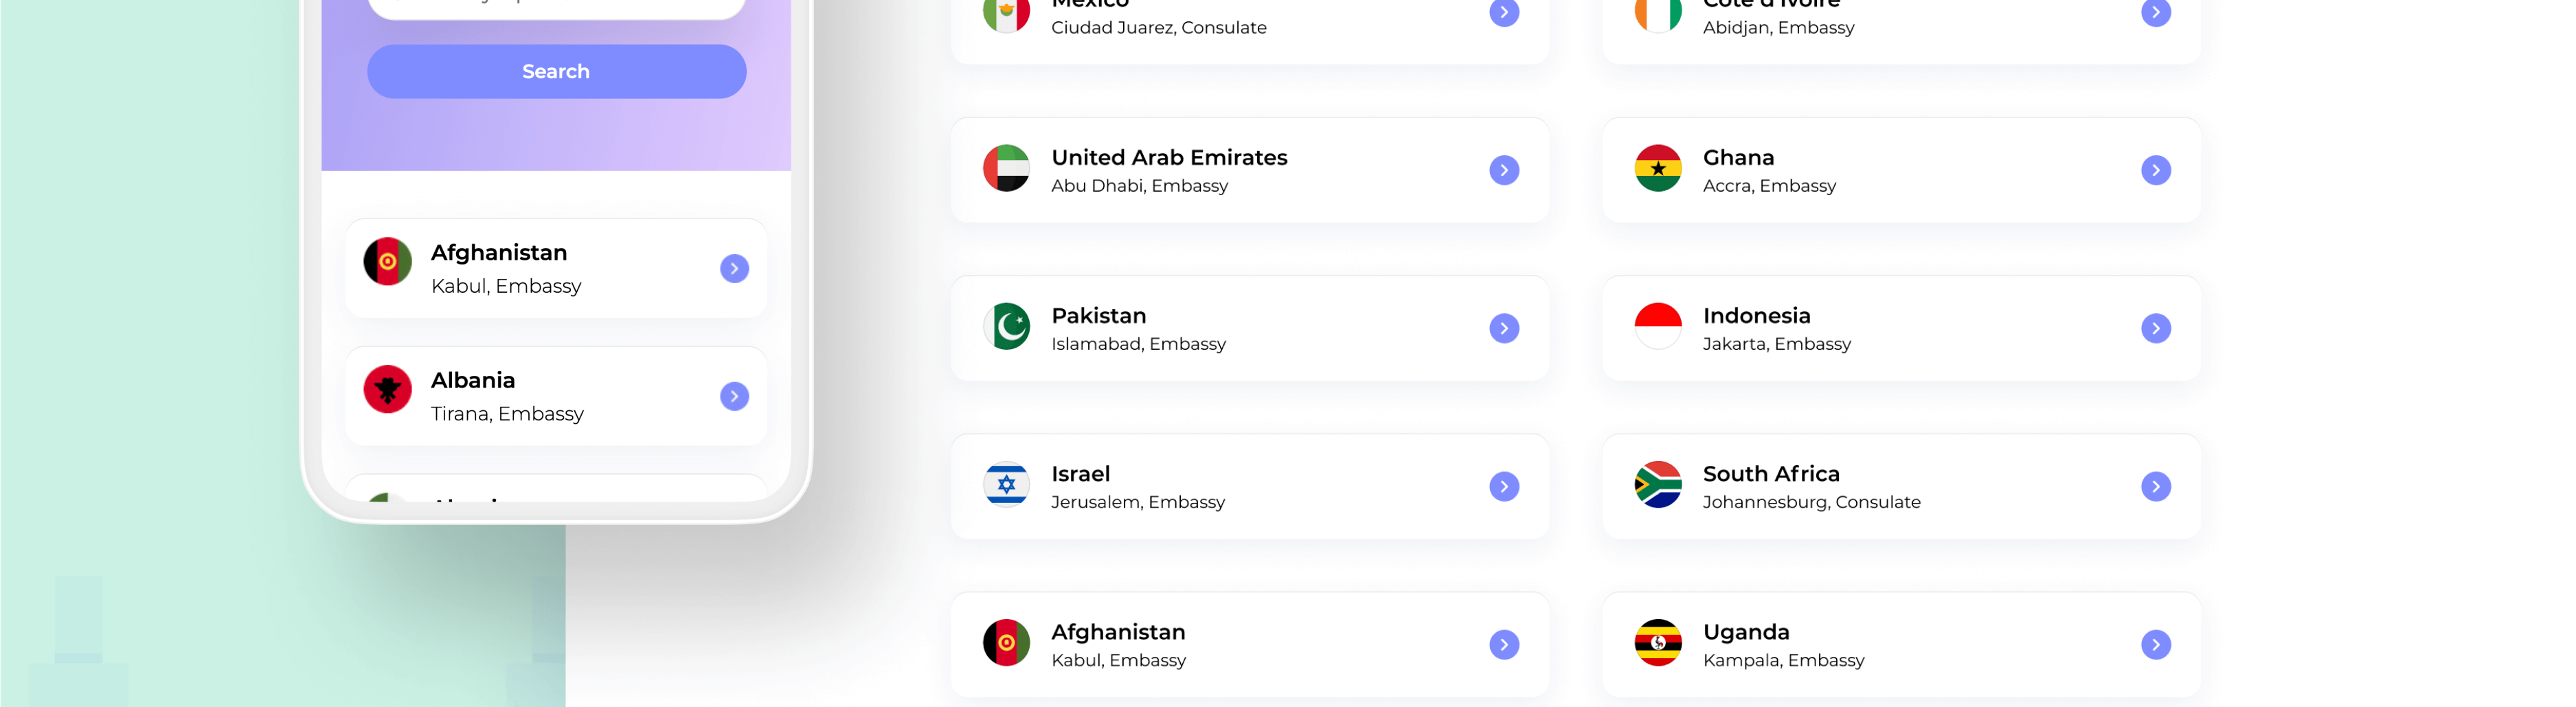Viewport: 2576px width, 707px height.
Task: Click the Israel flag icon
Action: click(x=1007, y=486)
